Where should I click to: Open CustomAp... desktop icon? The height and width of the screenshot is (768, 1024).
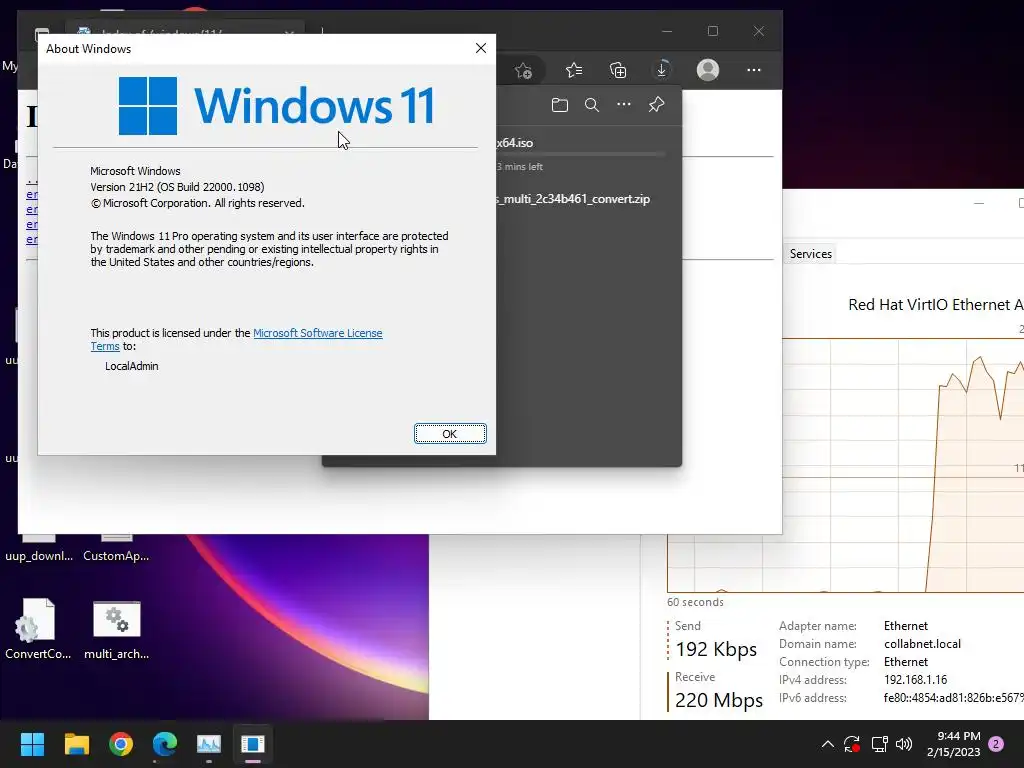(116, 547)
